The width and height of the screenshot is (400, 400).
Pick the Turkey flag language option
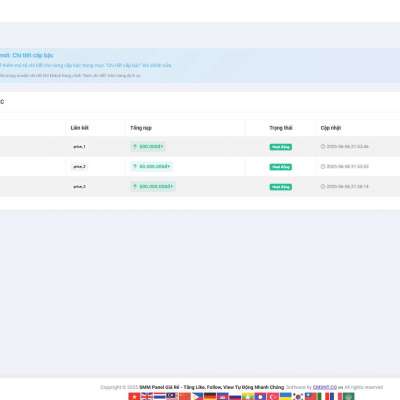tap(273, 396)
